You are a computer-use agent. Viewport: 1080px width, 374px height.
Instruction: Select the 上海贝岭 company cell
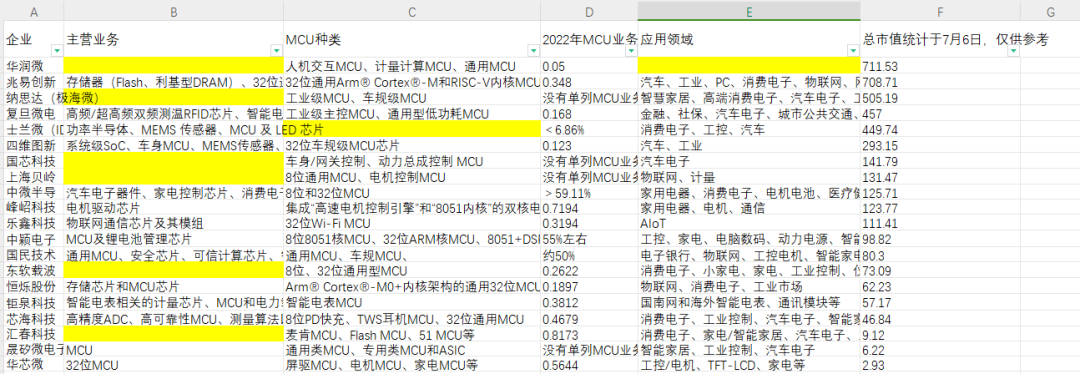[34, 177]
